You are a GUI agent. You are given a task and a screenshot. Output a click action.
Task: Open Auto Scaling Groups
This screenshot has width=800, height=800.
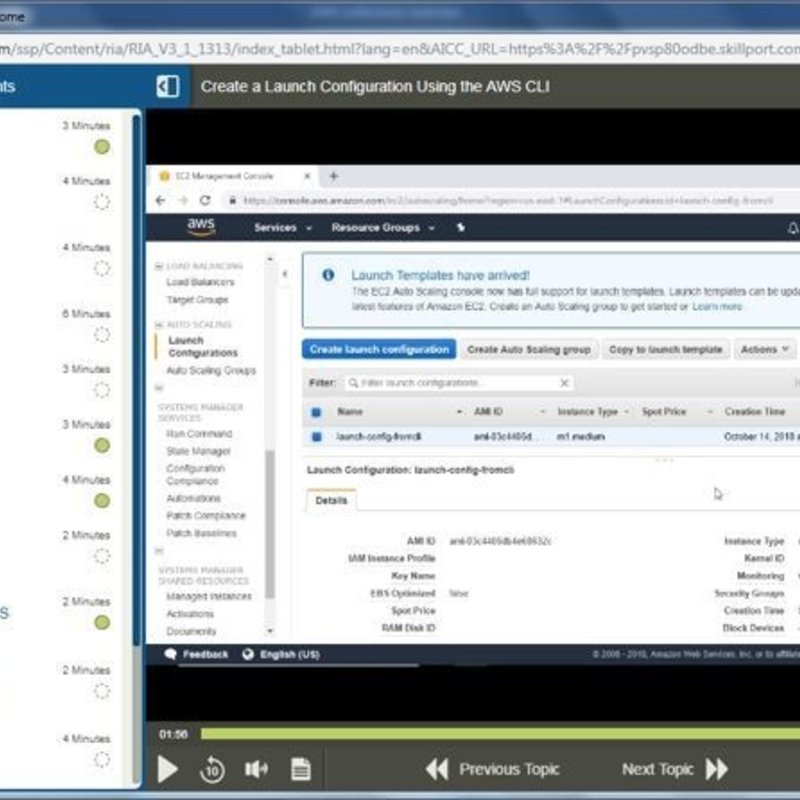pyautogui.click(x=211, y=370)
